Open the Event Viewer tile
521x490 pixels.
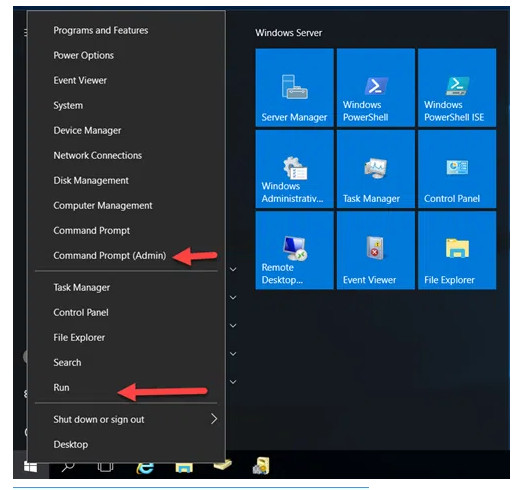(x=376, y=250)
